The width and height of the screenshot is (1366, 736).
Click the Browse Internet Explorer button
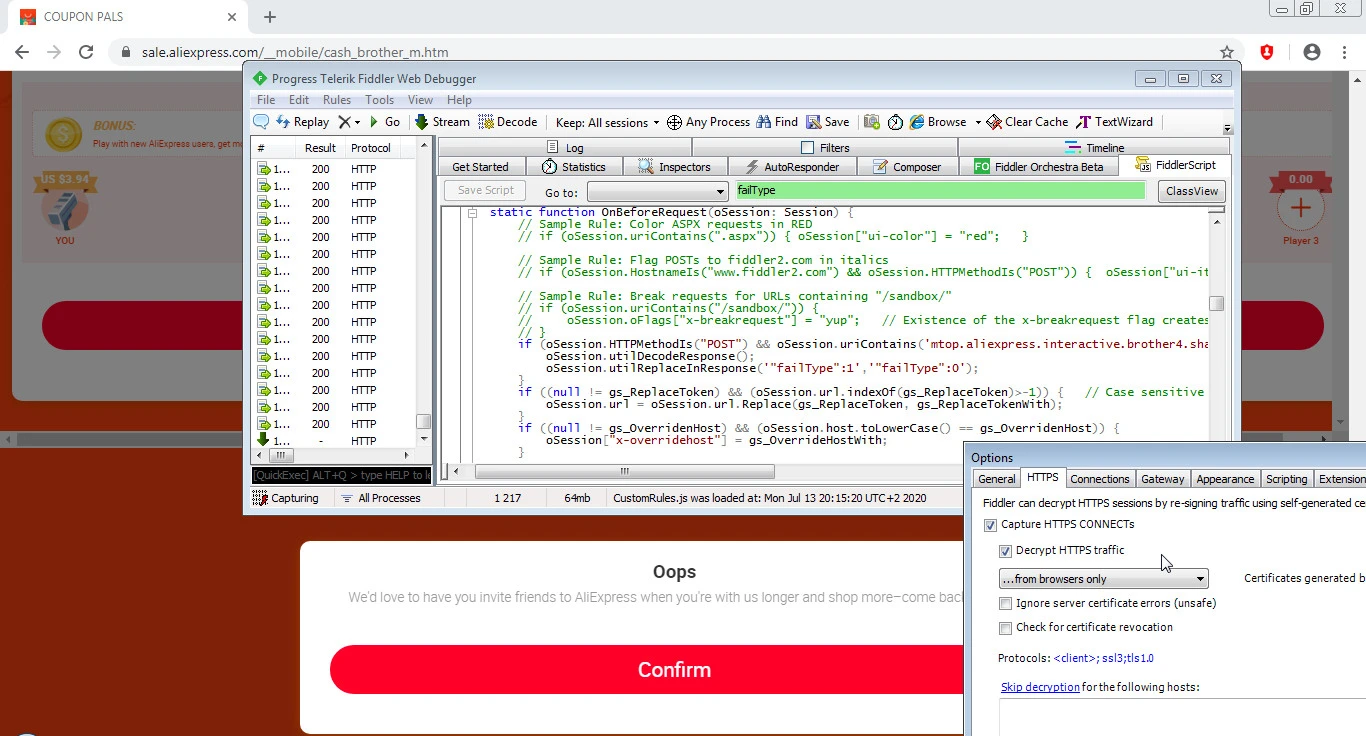[x=938, y=122]
